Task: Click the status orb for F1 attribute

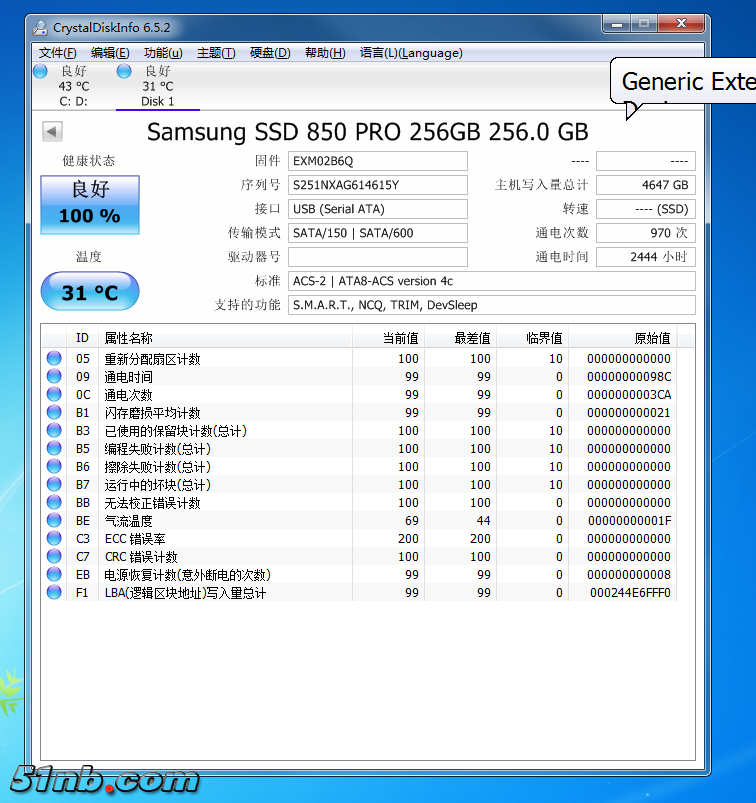Action: [x=54, y=593]
